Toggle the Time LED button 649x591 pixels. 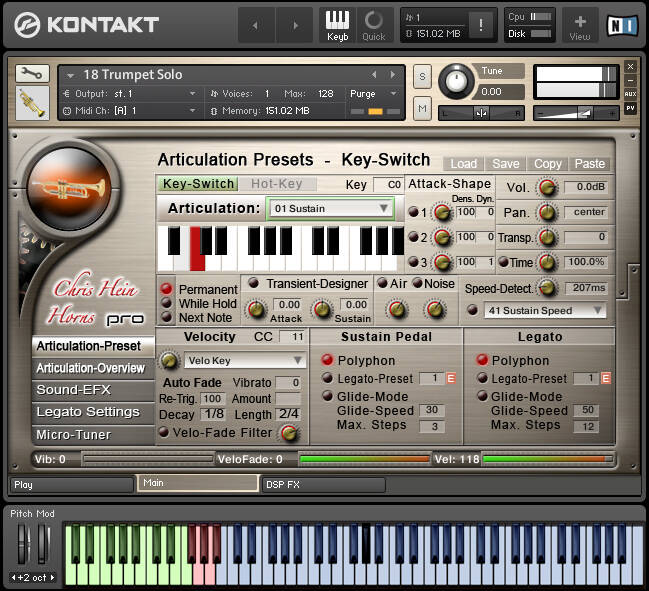pos(503,262)
